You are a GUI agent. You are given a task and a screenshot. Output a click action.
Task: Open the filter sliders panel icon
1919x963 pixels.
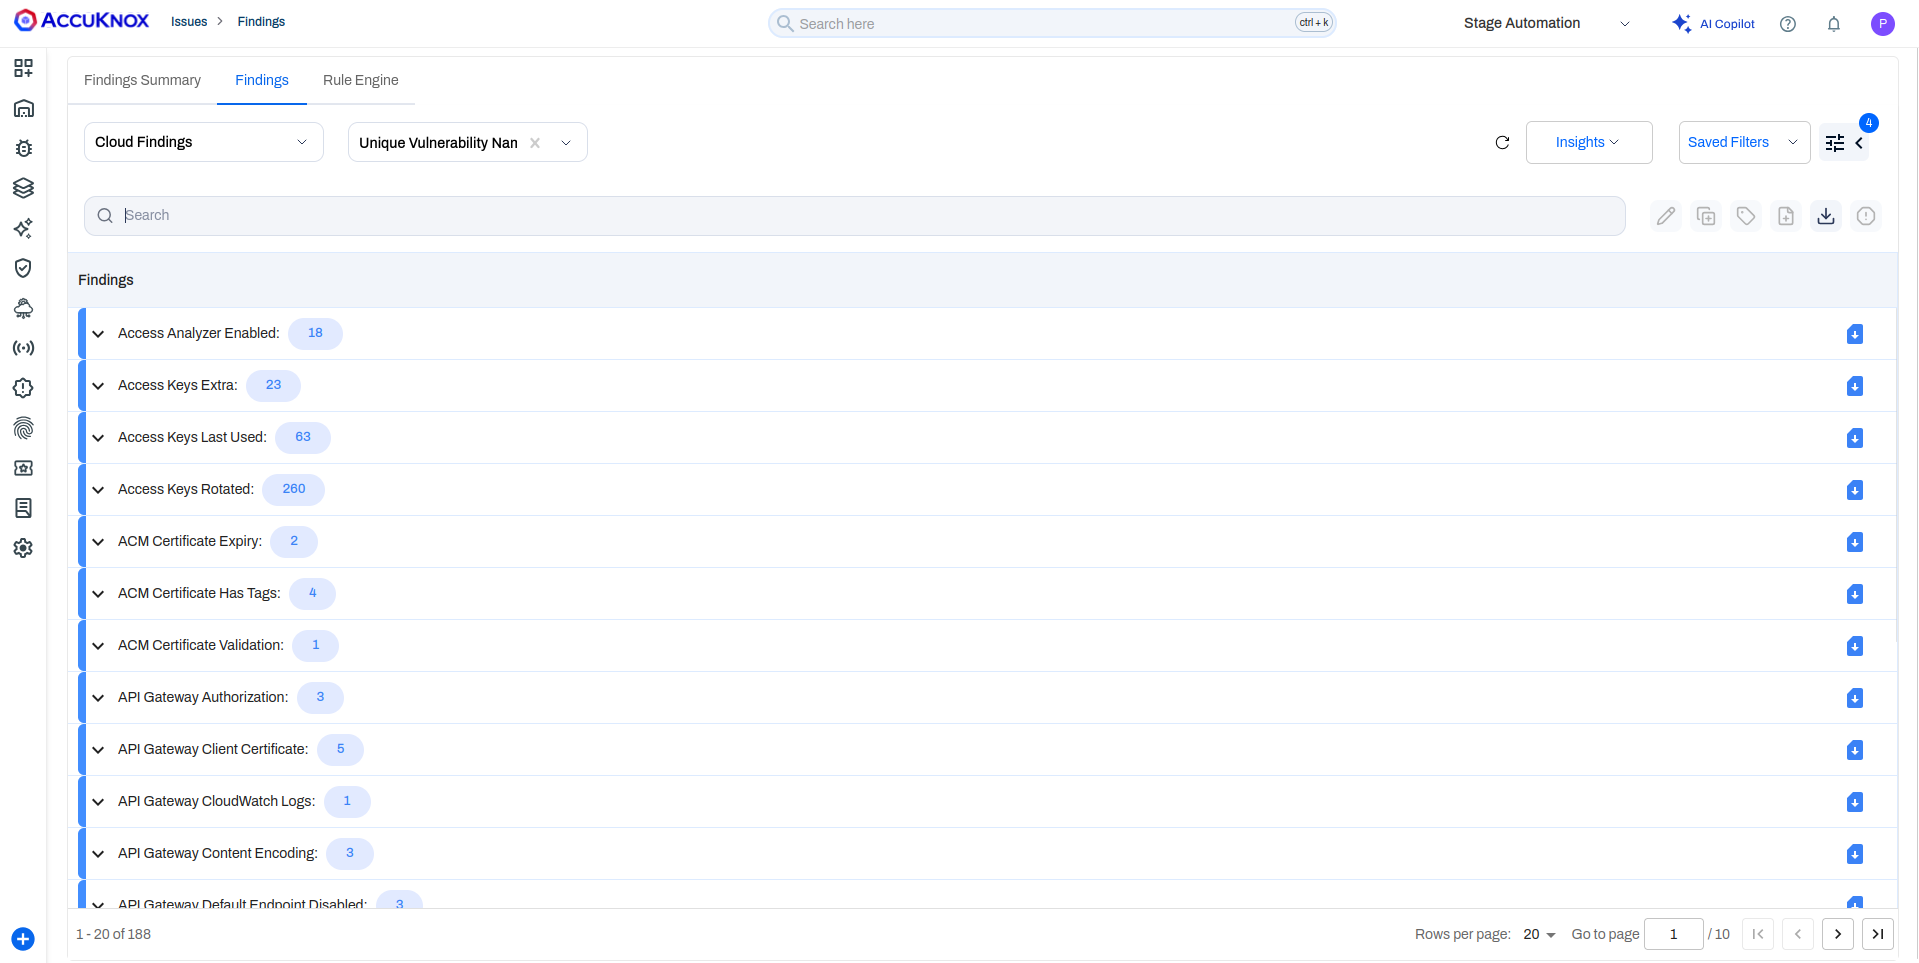click(1835, 143)
